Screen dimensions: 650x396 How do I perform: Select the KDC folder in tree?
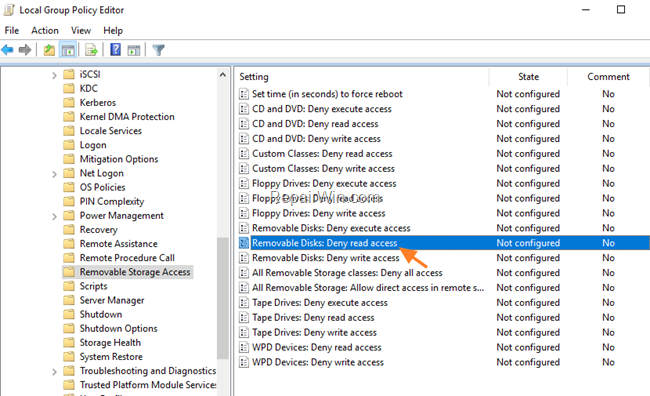point(89,88)
